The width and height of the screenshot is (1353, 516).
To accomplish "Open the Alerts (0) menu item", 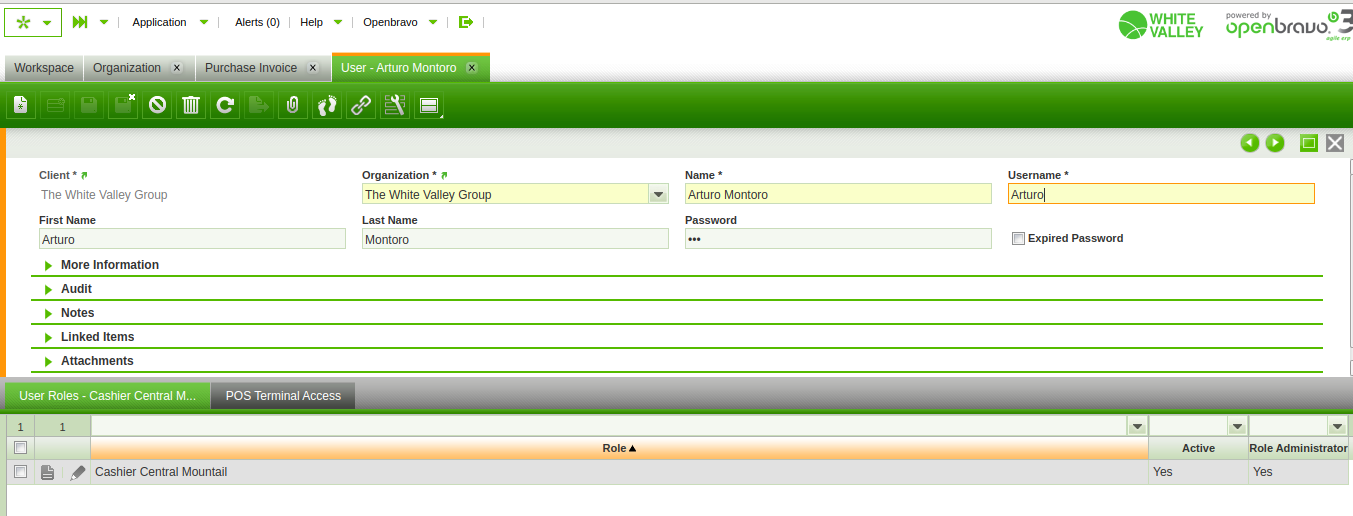I will (x=257, y=22).
